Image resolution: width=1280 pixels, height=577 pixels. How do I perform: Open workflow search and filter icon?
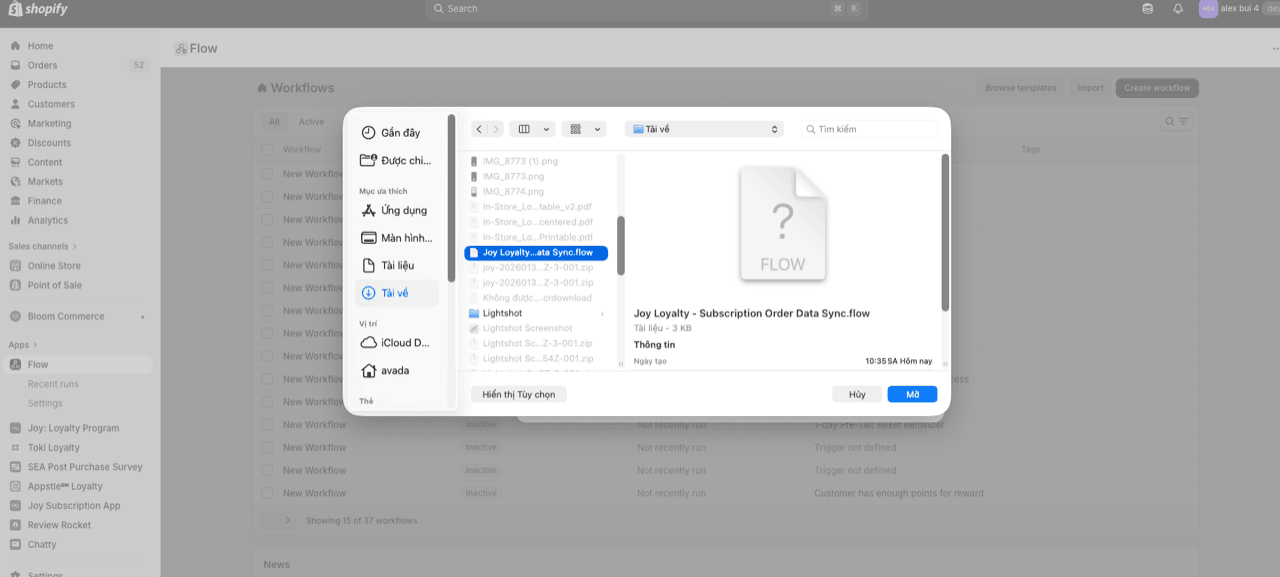(x=1177, y=122)
